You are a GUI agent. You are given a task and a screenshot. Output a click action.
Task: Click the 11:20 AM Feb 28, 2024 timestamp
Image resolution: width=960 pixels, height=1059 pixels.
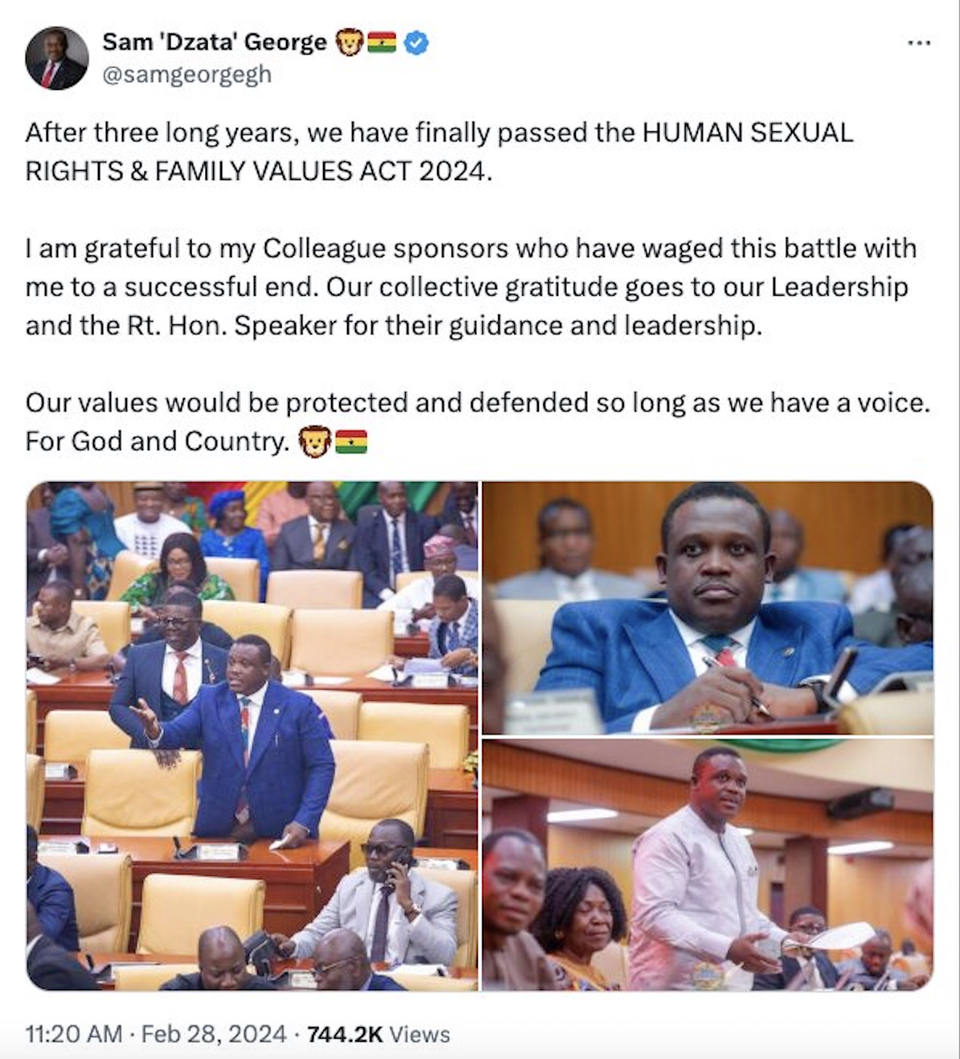pos(156,1034)
